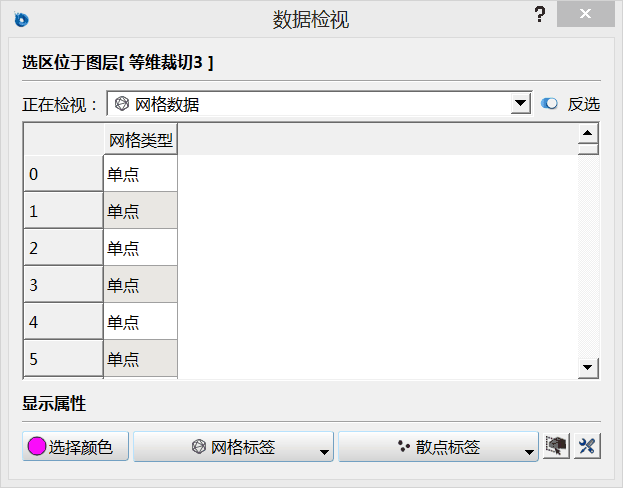
Task: Toggle the 反选 switch
Action: (549, 104)
